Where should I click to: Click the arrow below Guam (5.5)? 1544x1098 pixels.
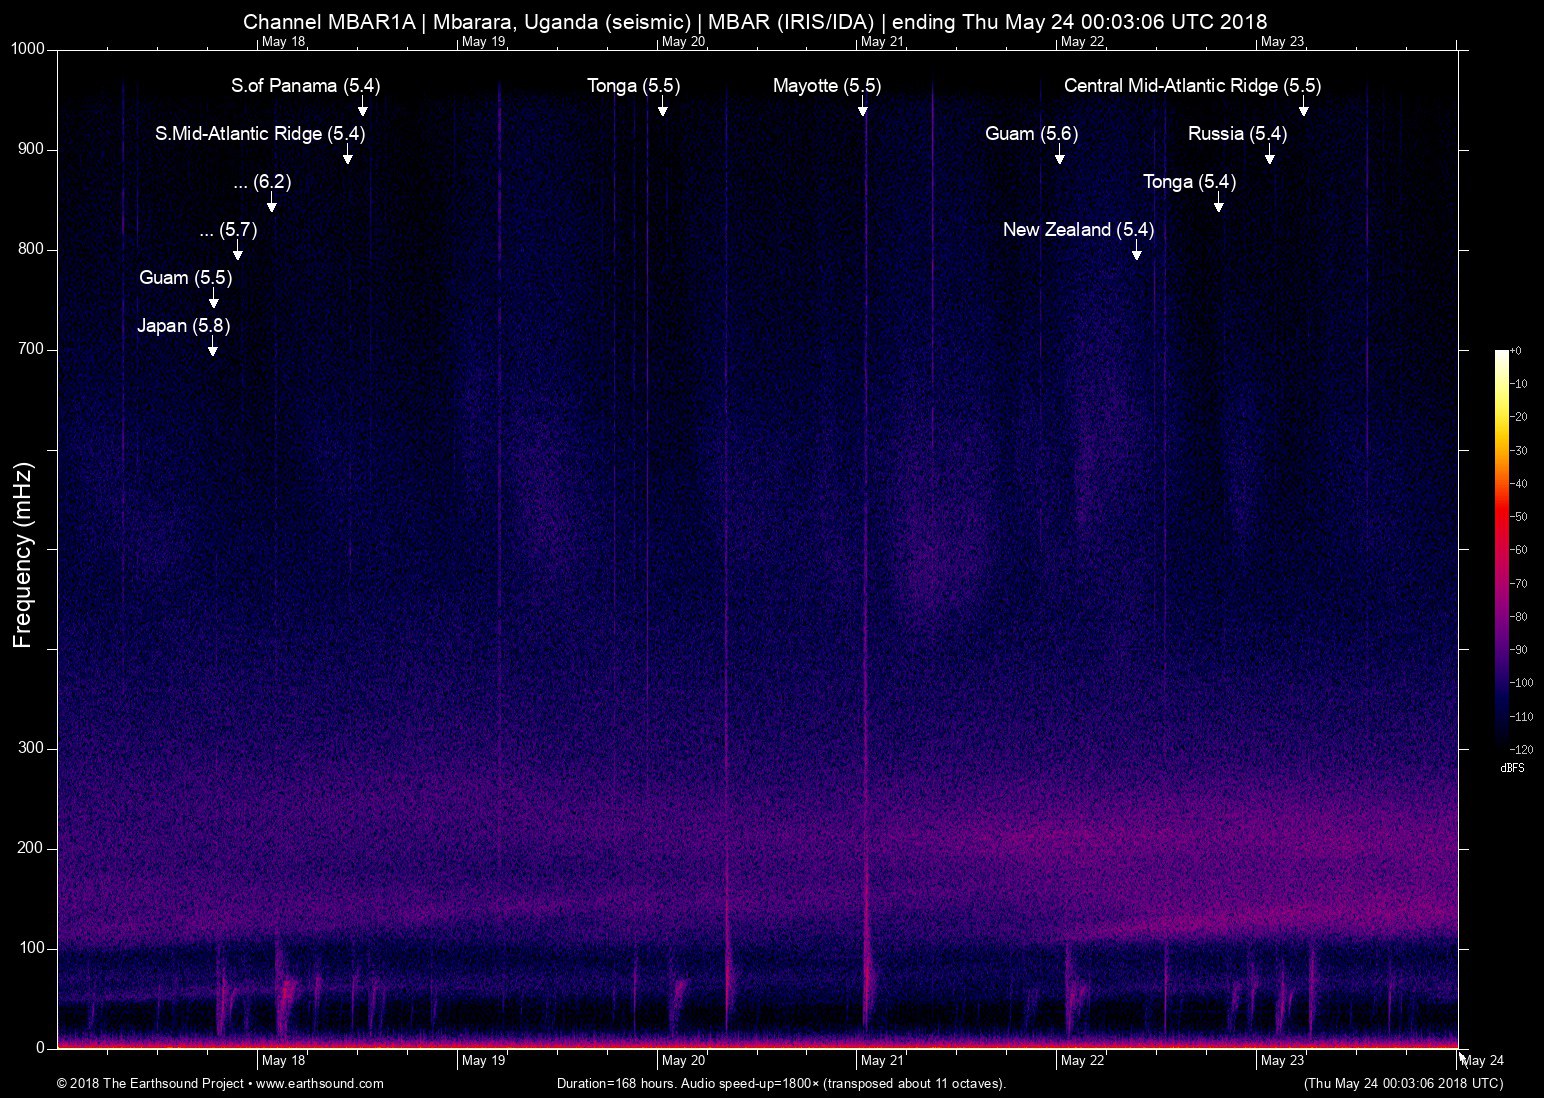pyautogui.click(x=213, y=299)
